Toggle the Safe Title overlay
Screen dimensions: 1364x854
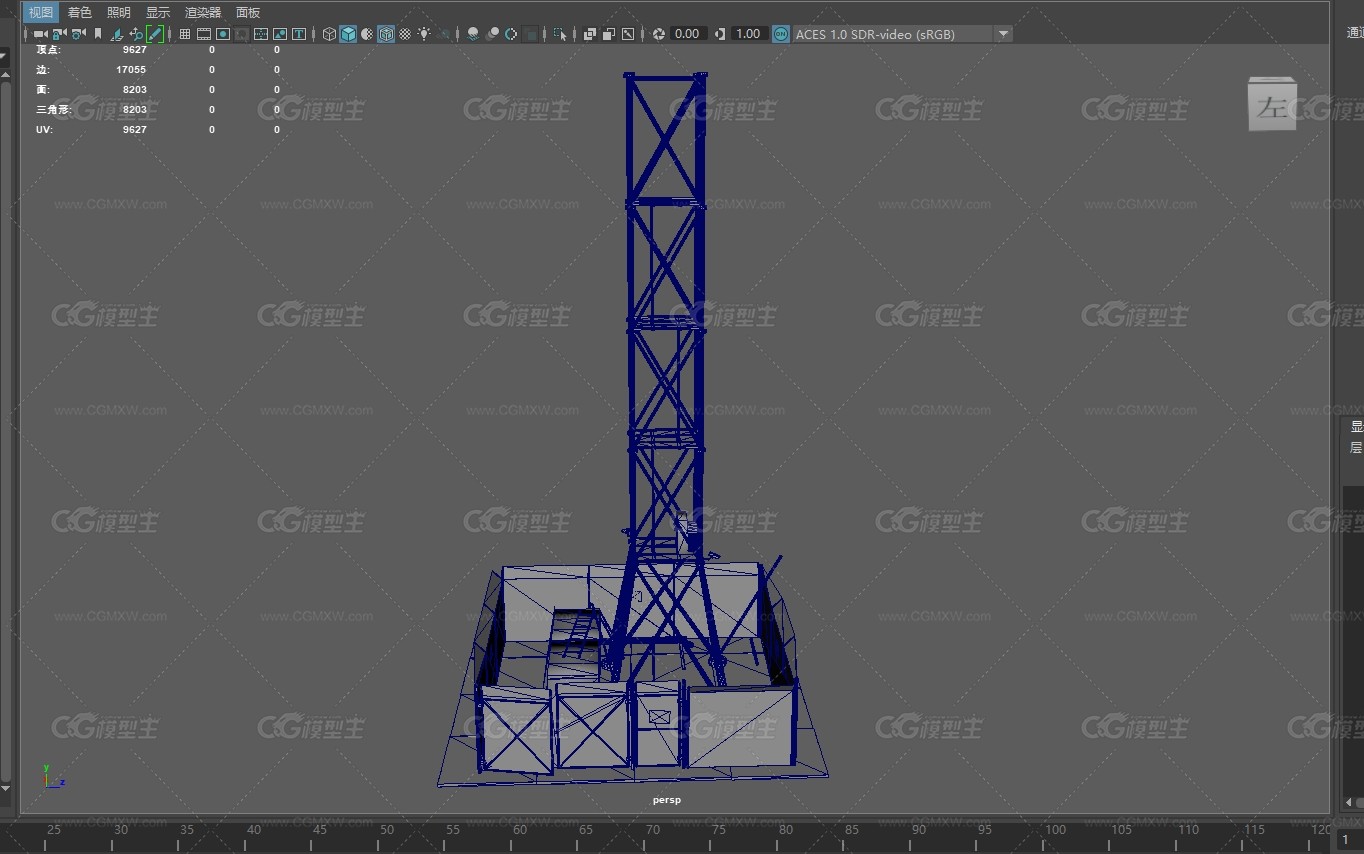click(x=299, y=34)
